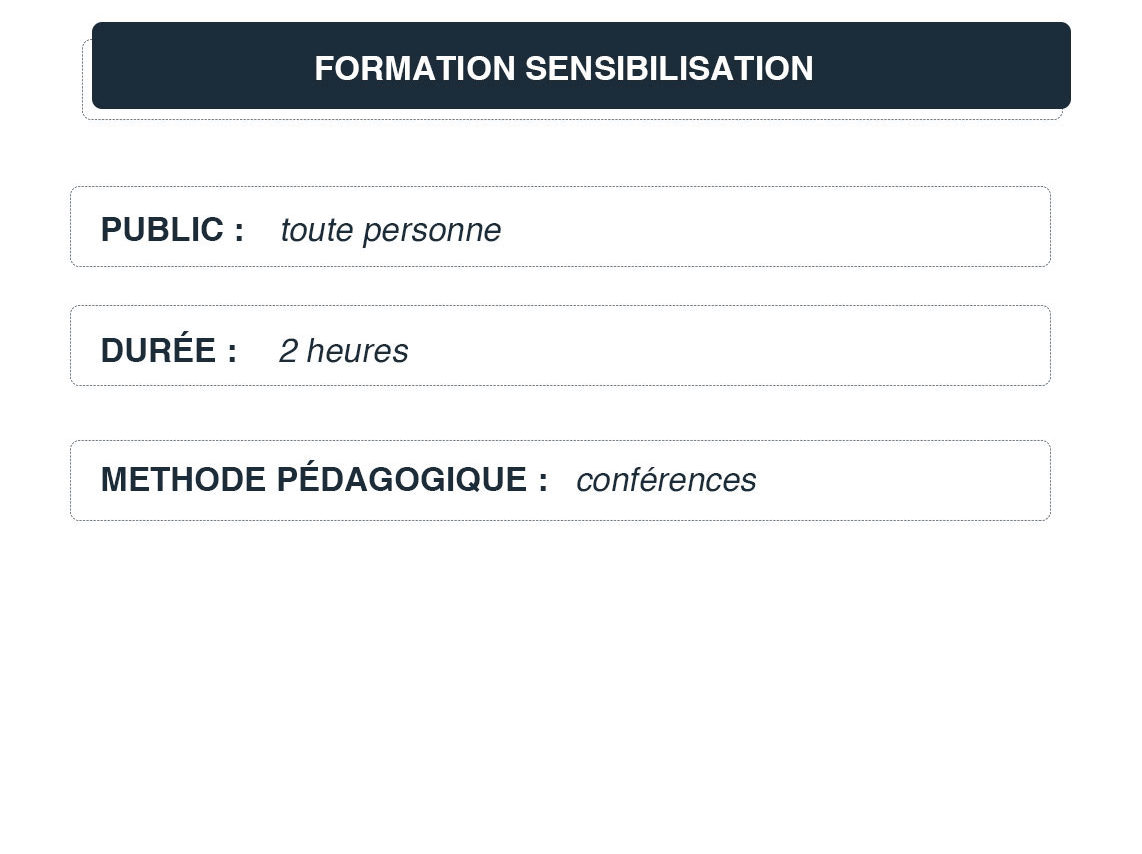Viewport: 1142px width, 854px height.
Task: Click the word FORMATION in the title
Action: pos(414,68)
